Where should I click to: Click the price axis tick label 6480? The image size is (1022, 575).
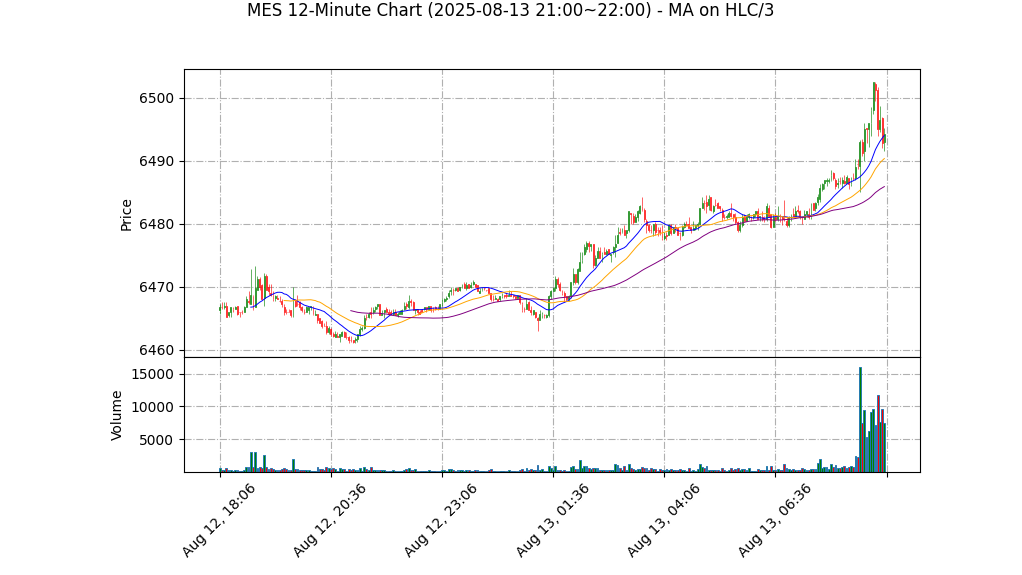[156, 225]
